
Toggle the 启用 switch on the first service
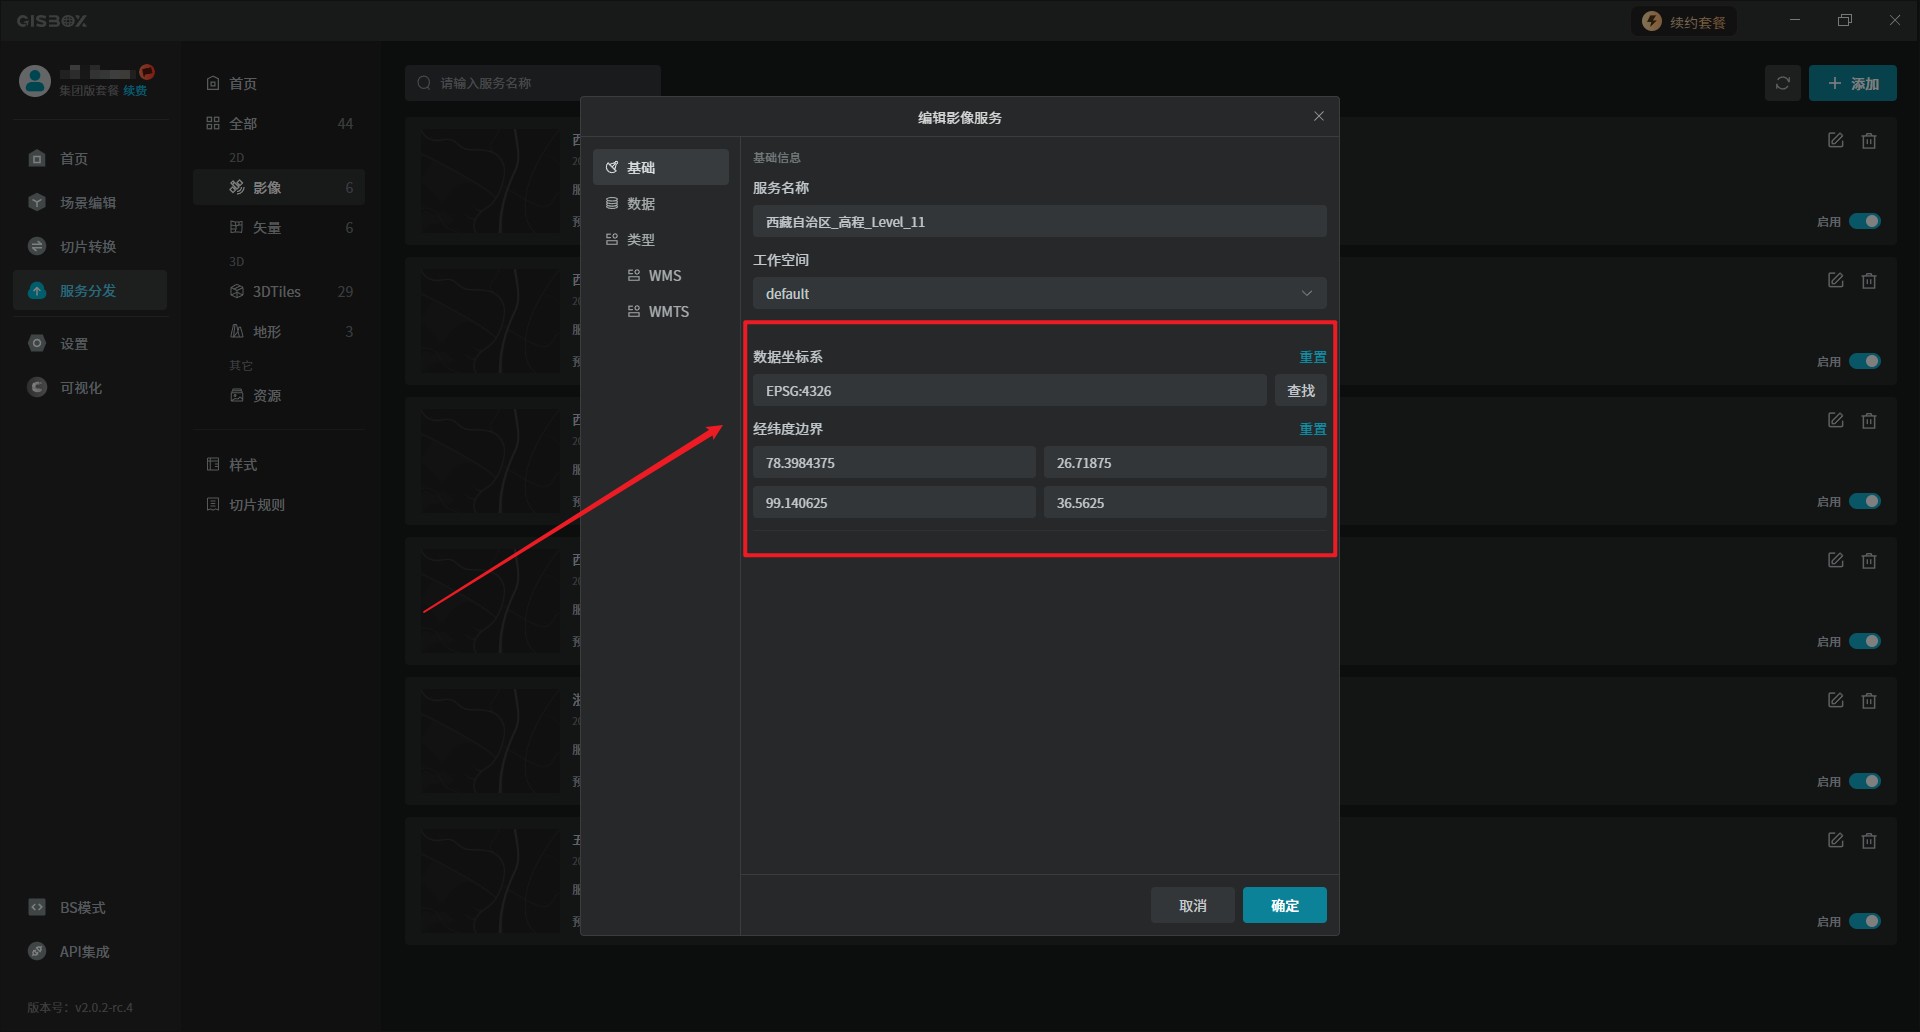[1864, 221]
